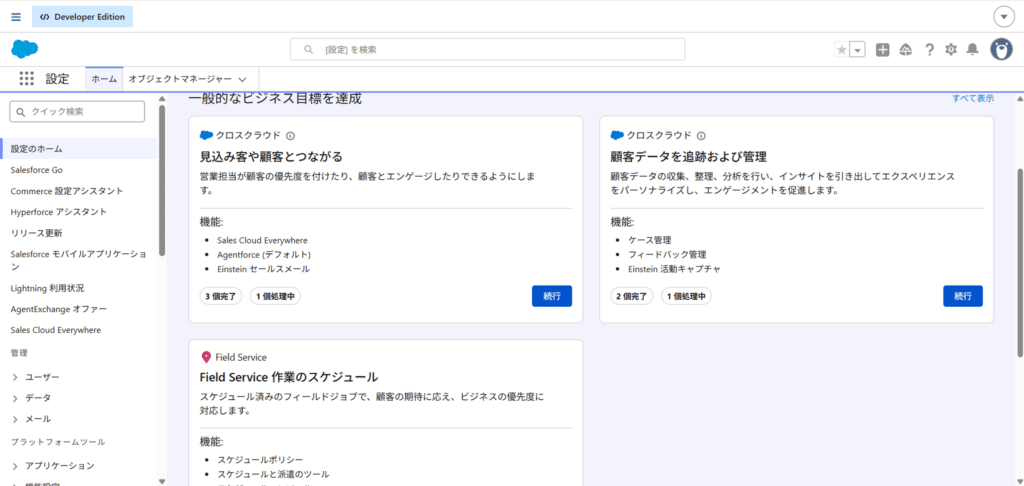The image size is (1024, 486).
Task: Open Salesforce Go in the sidebar
Action: pos(37,170)
